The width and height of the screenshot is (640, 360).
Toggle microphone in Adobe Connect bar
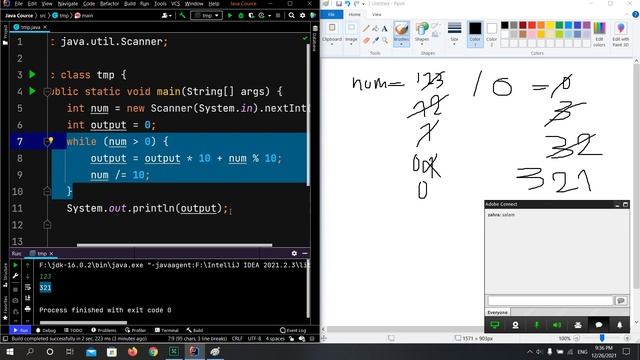pyautogui.click(x=536, y=325)
